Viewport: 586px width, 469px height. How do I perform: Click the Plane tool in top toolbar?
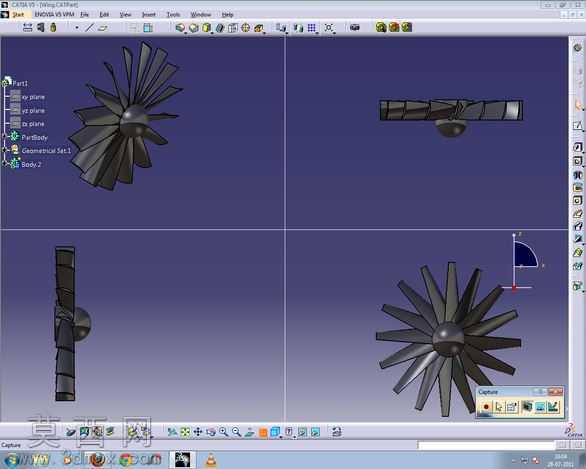pyautogui.click(x=103, y=28)
